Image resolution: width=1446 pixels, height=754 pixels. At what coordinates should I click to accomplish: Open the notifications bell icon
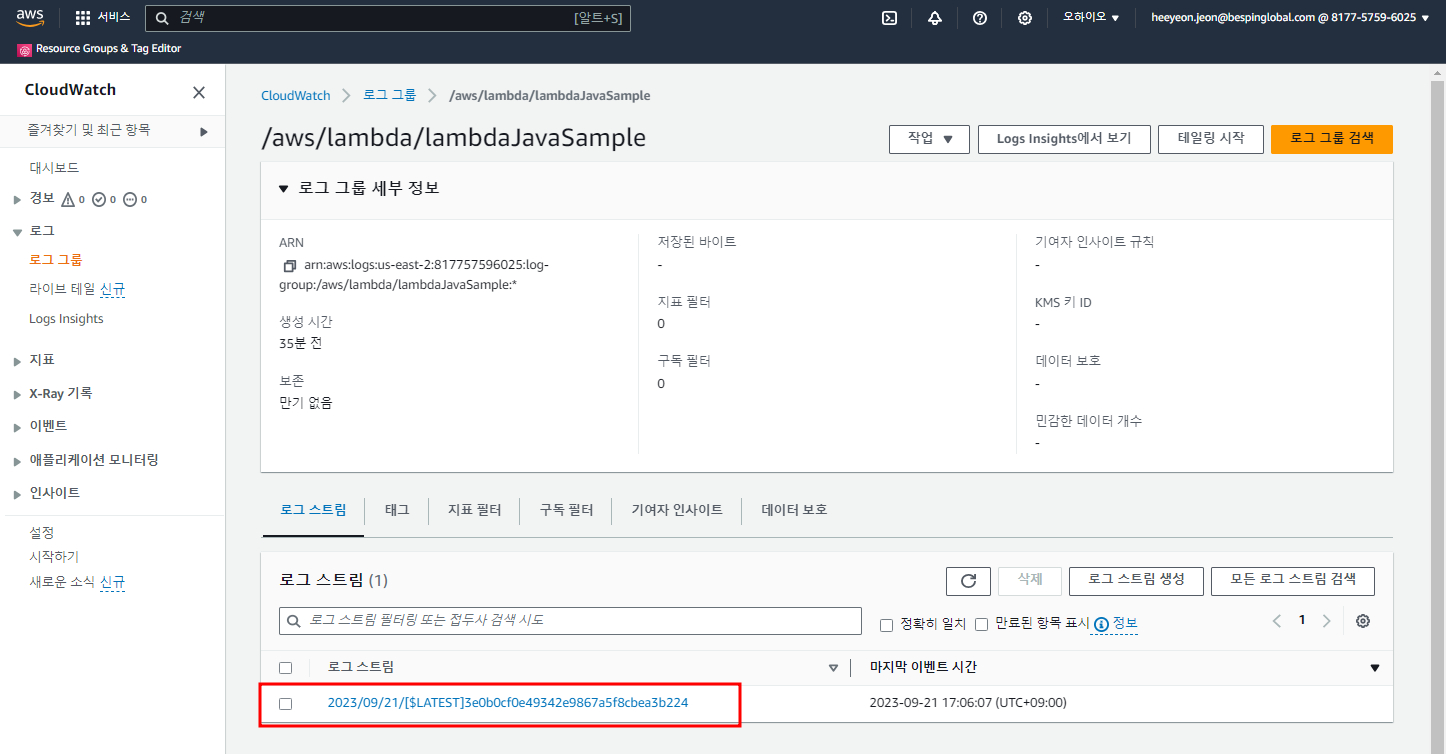click(935, 18)
